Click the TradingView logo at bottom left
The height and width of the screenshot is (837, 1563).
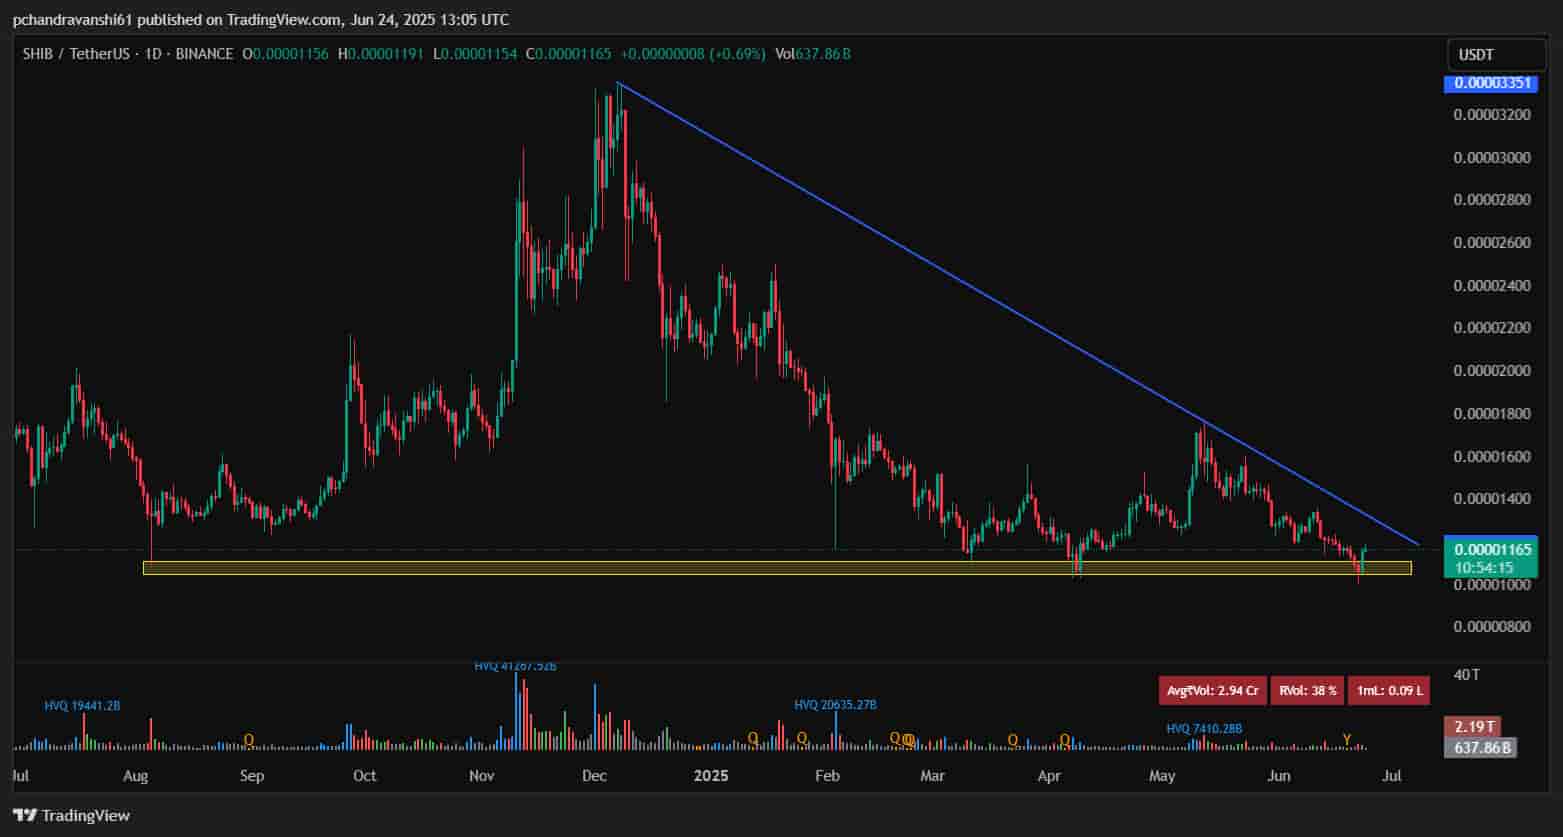point(71,815)
